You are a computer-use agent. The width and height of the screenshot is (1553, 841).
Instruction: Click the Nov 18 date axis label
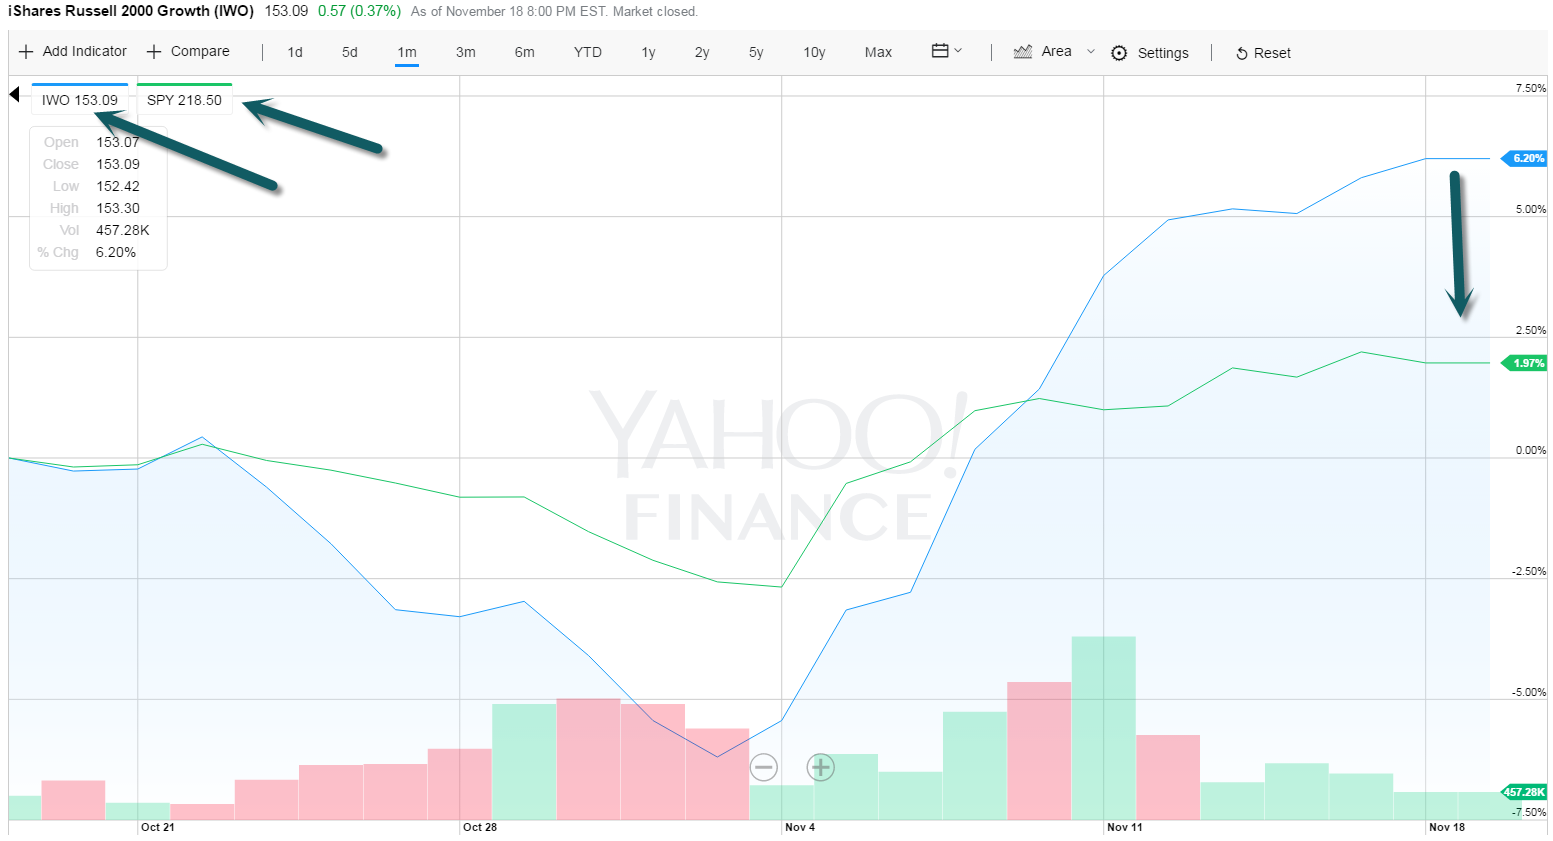coord(1447,828)
